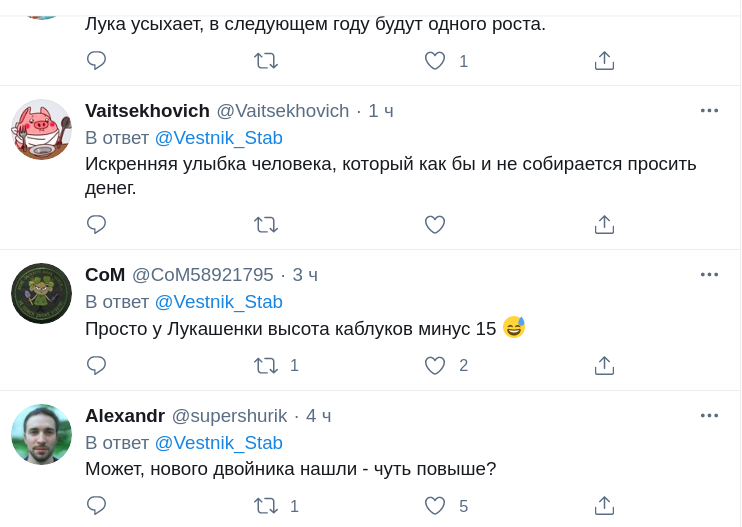The image size is (742, 527).
Task: Open more options on CoM's tweet
Action: pos(709,274)
